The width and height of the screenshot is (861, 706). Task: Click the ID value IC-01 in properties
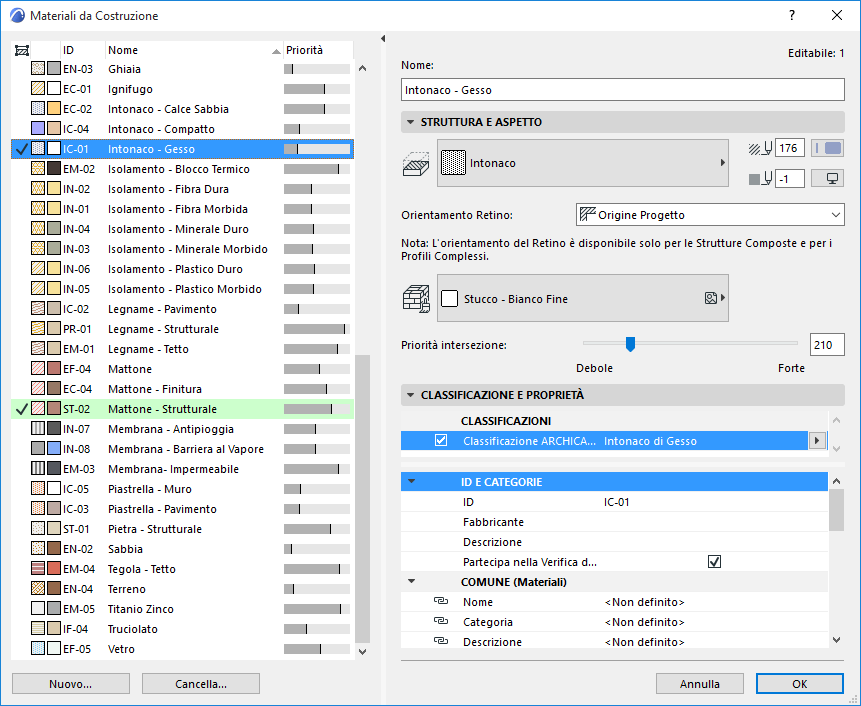[x=616, y=502]
